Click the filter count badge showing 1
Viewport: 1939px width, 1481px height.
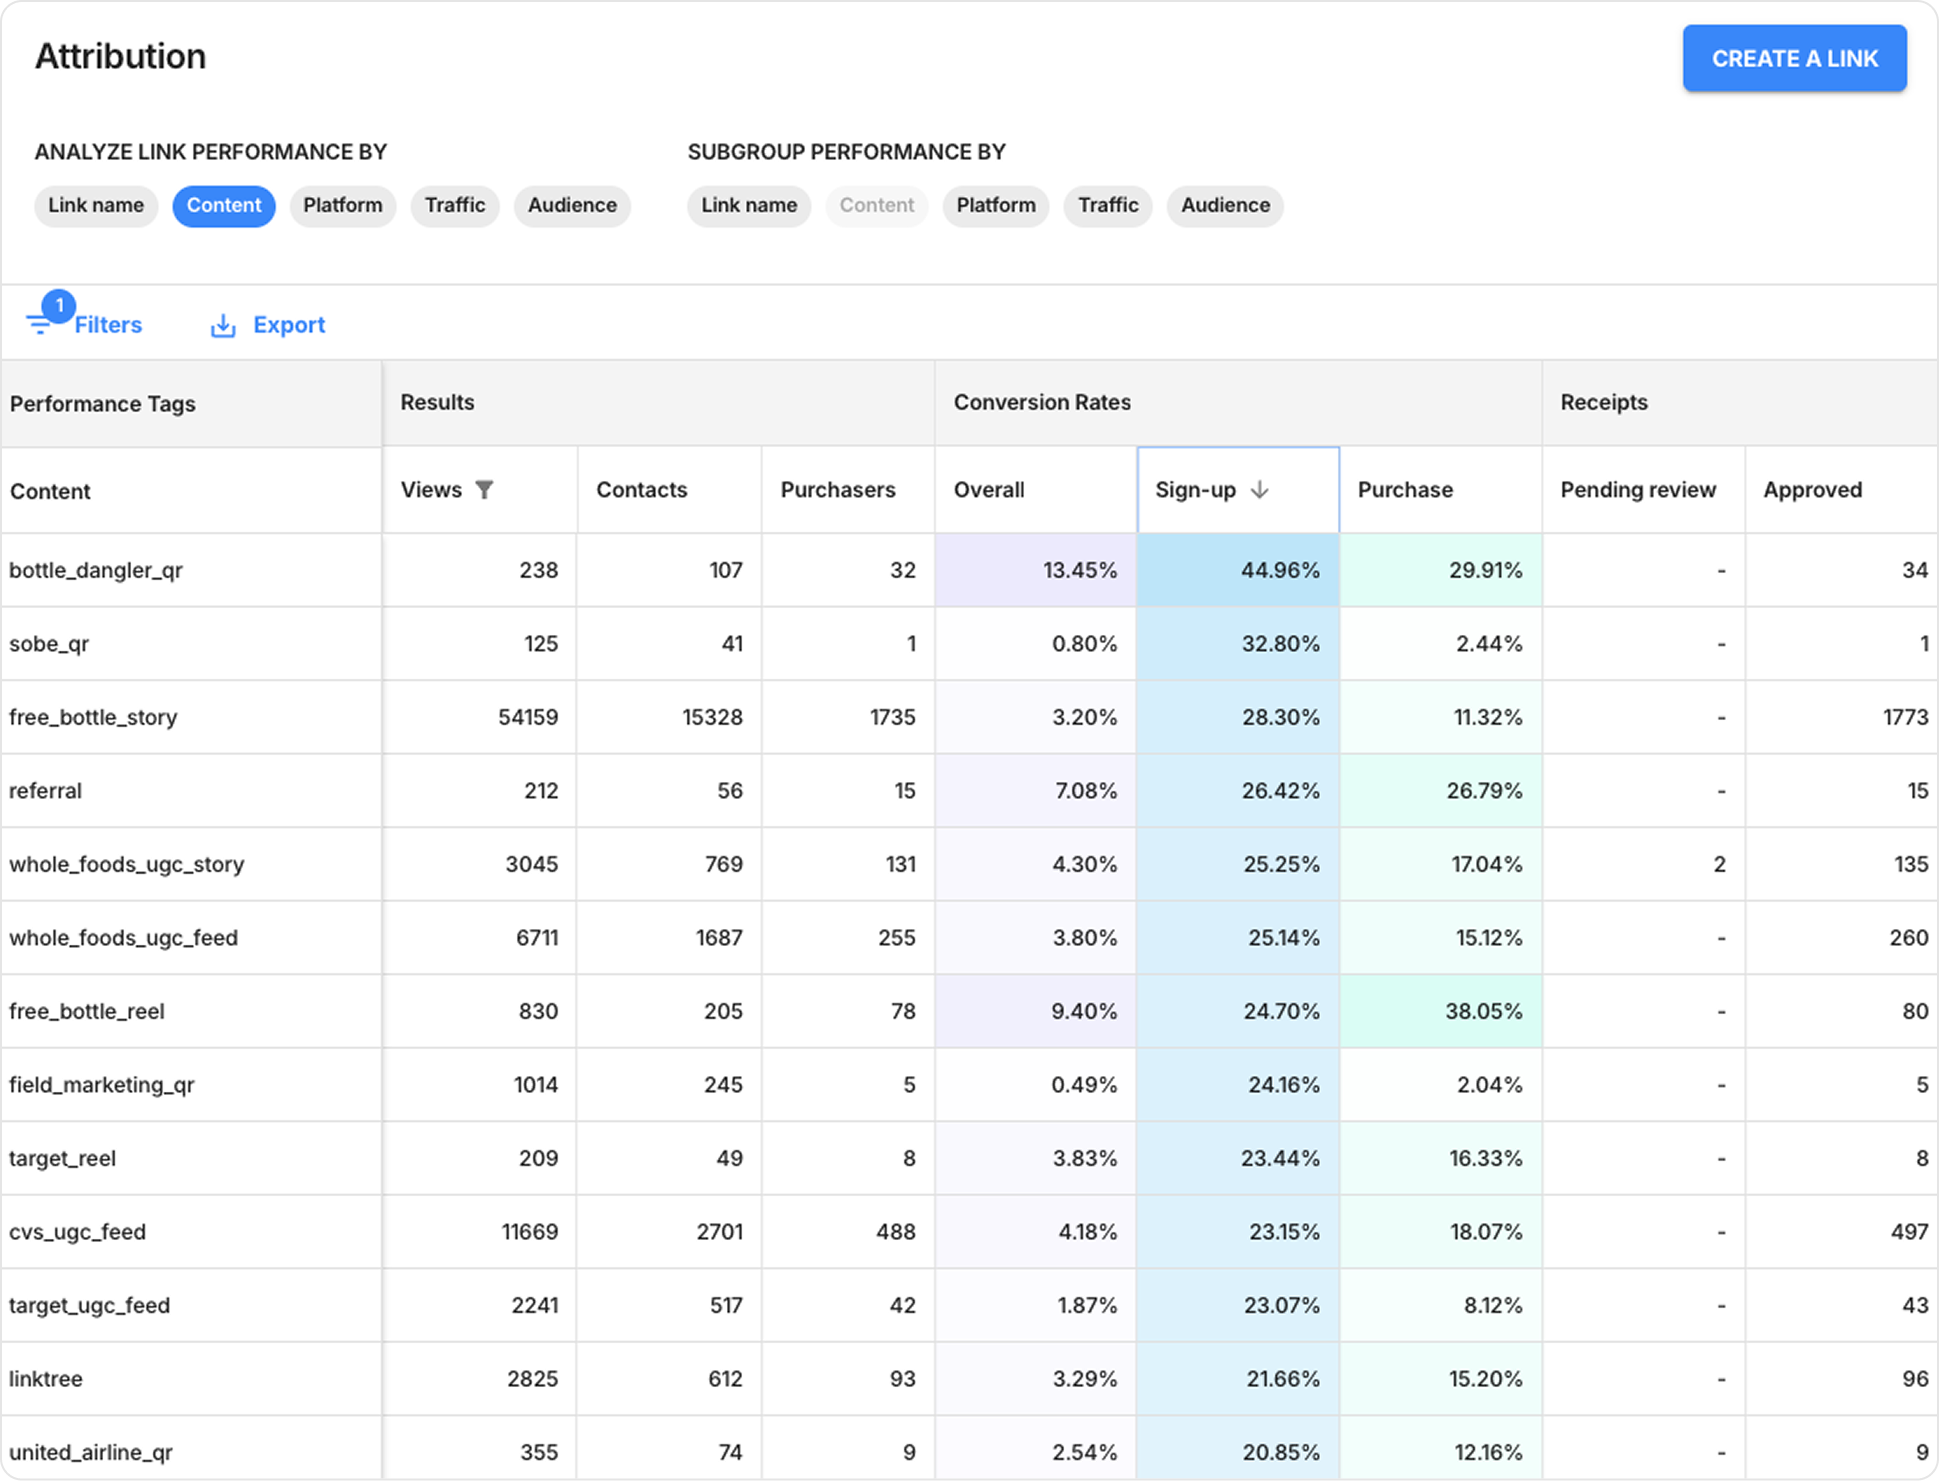click(x=59, y=305)
